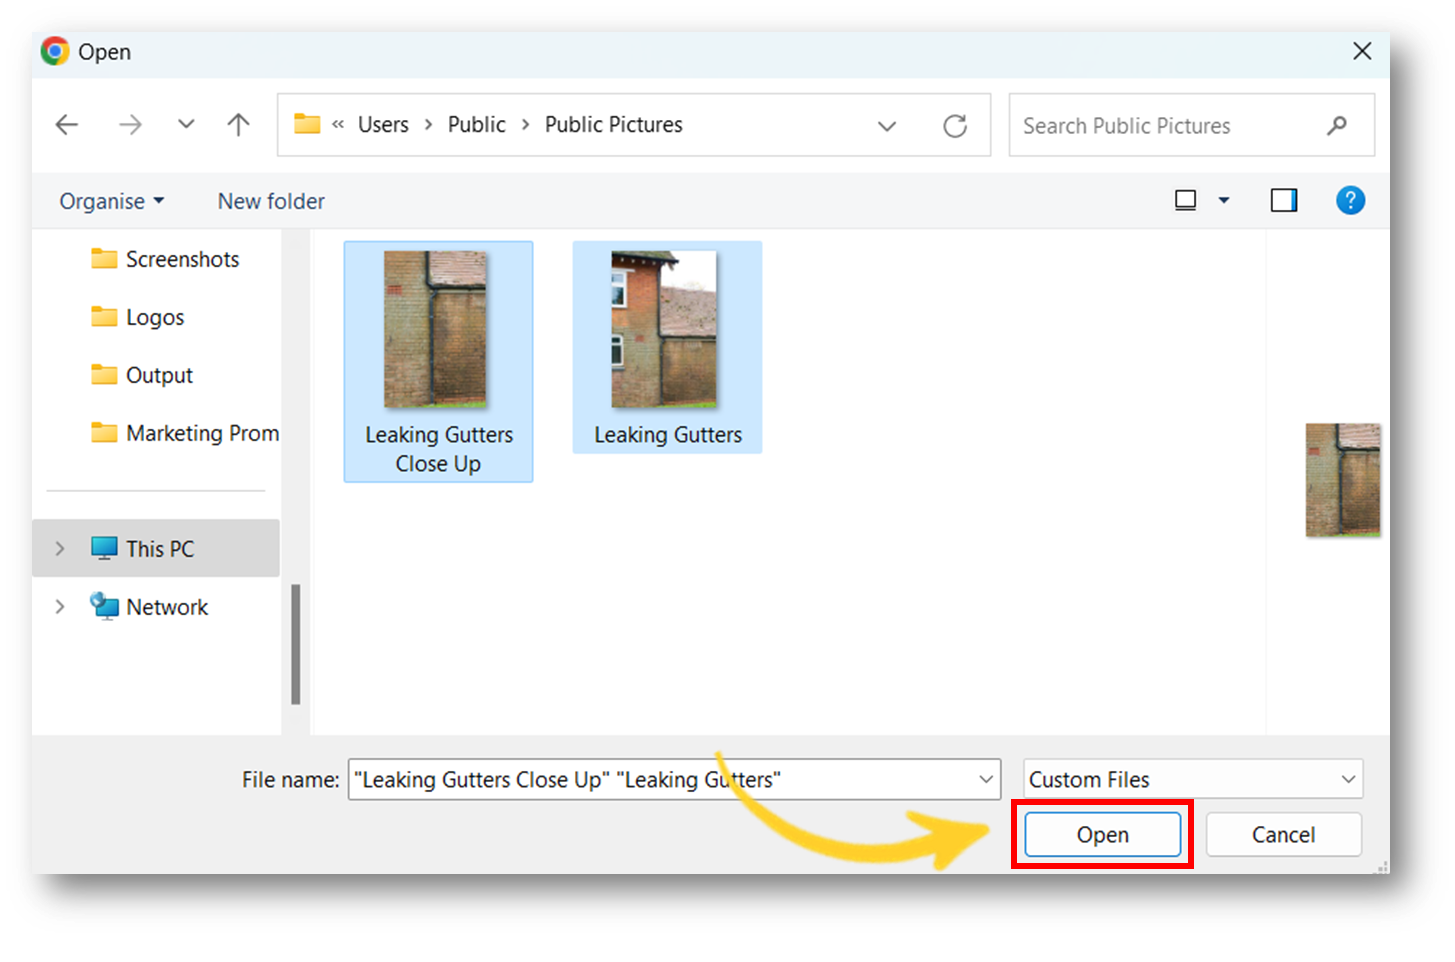Click the Cancel button
The width and height of the screenshot is (1455, 962).
click(1283, 834)
